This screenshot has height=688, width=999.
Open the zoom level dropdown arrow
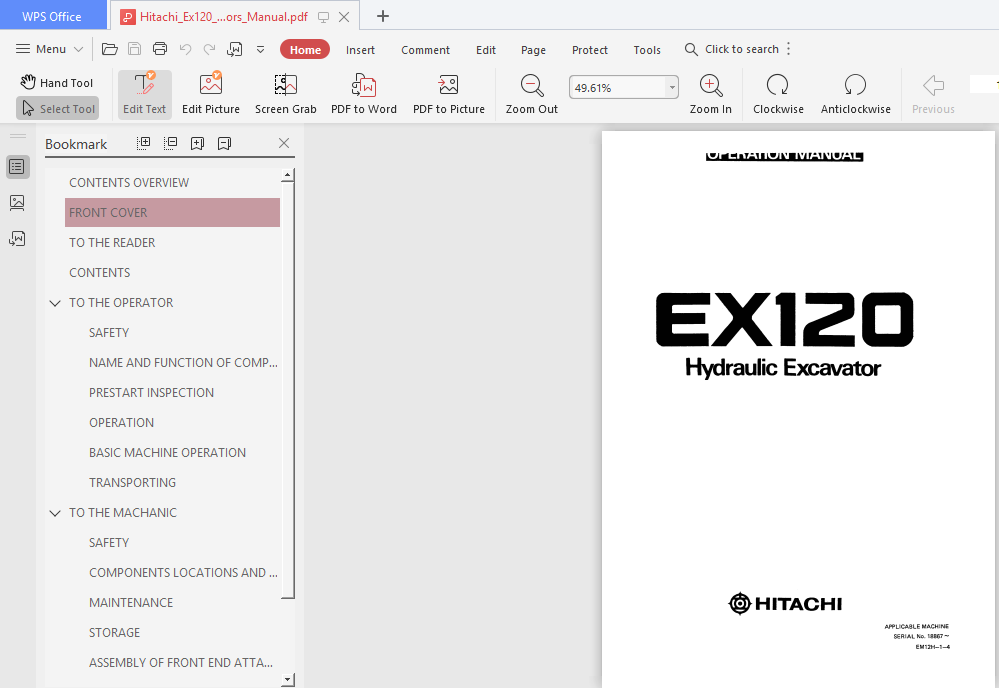click(672, 87)
